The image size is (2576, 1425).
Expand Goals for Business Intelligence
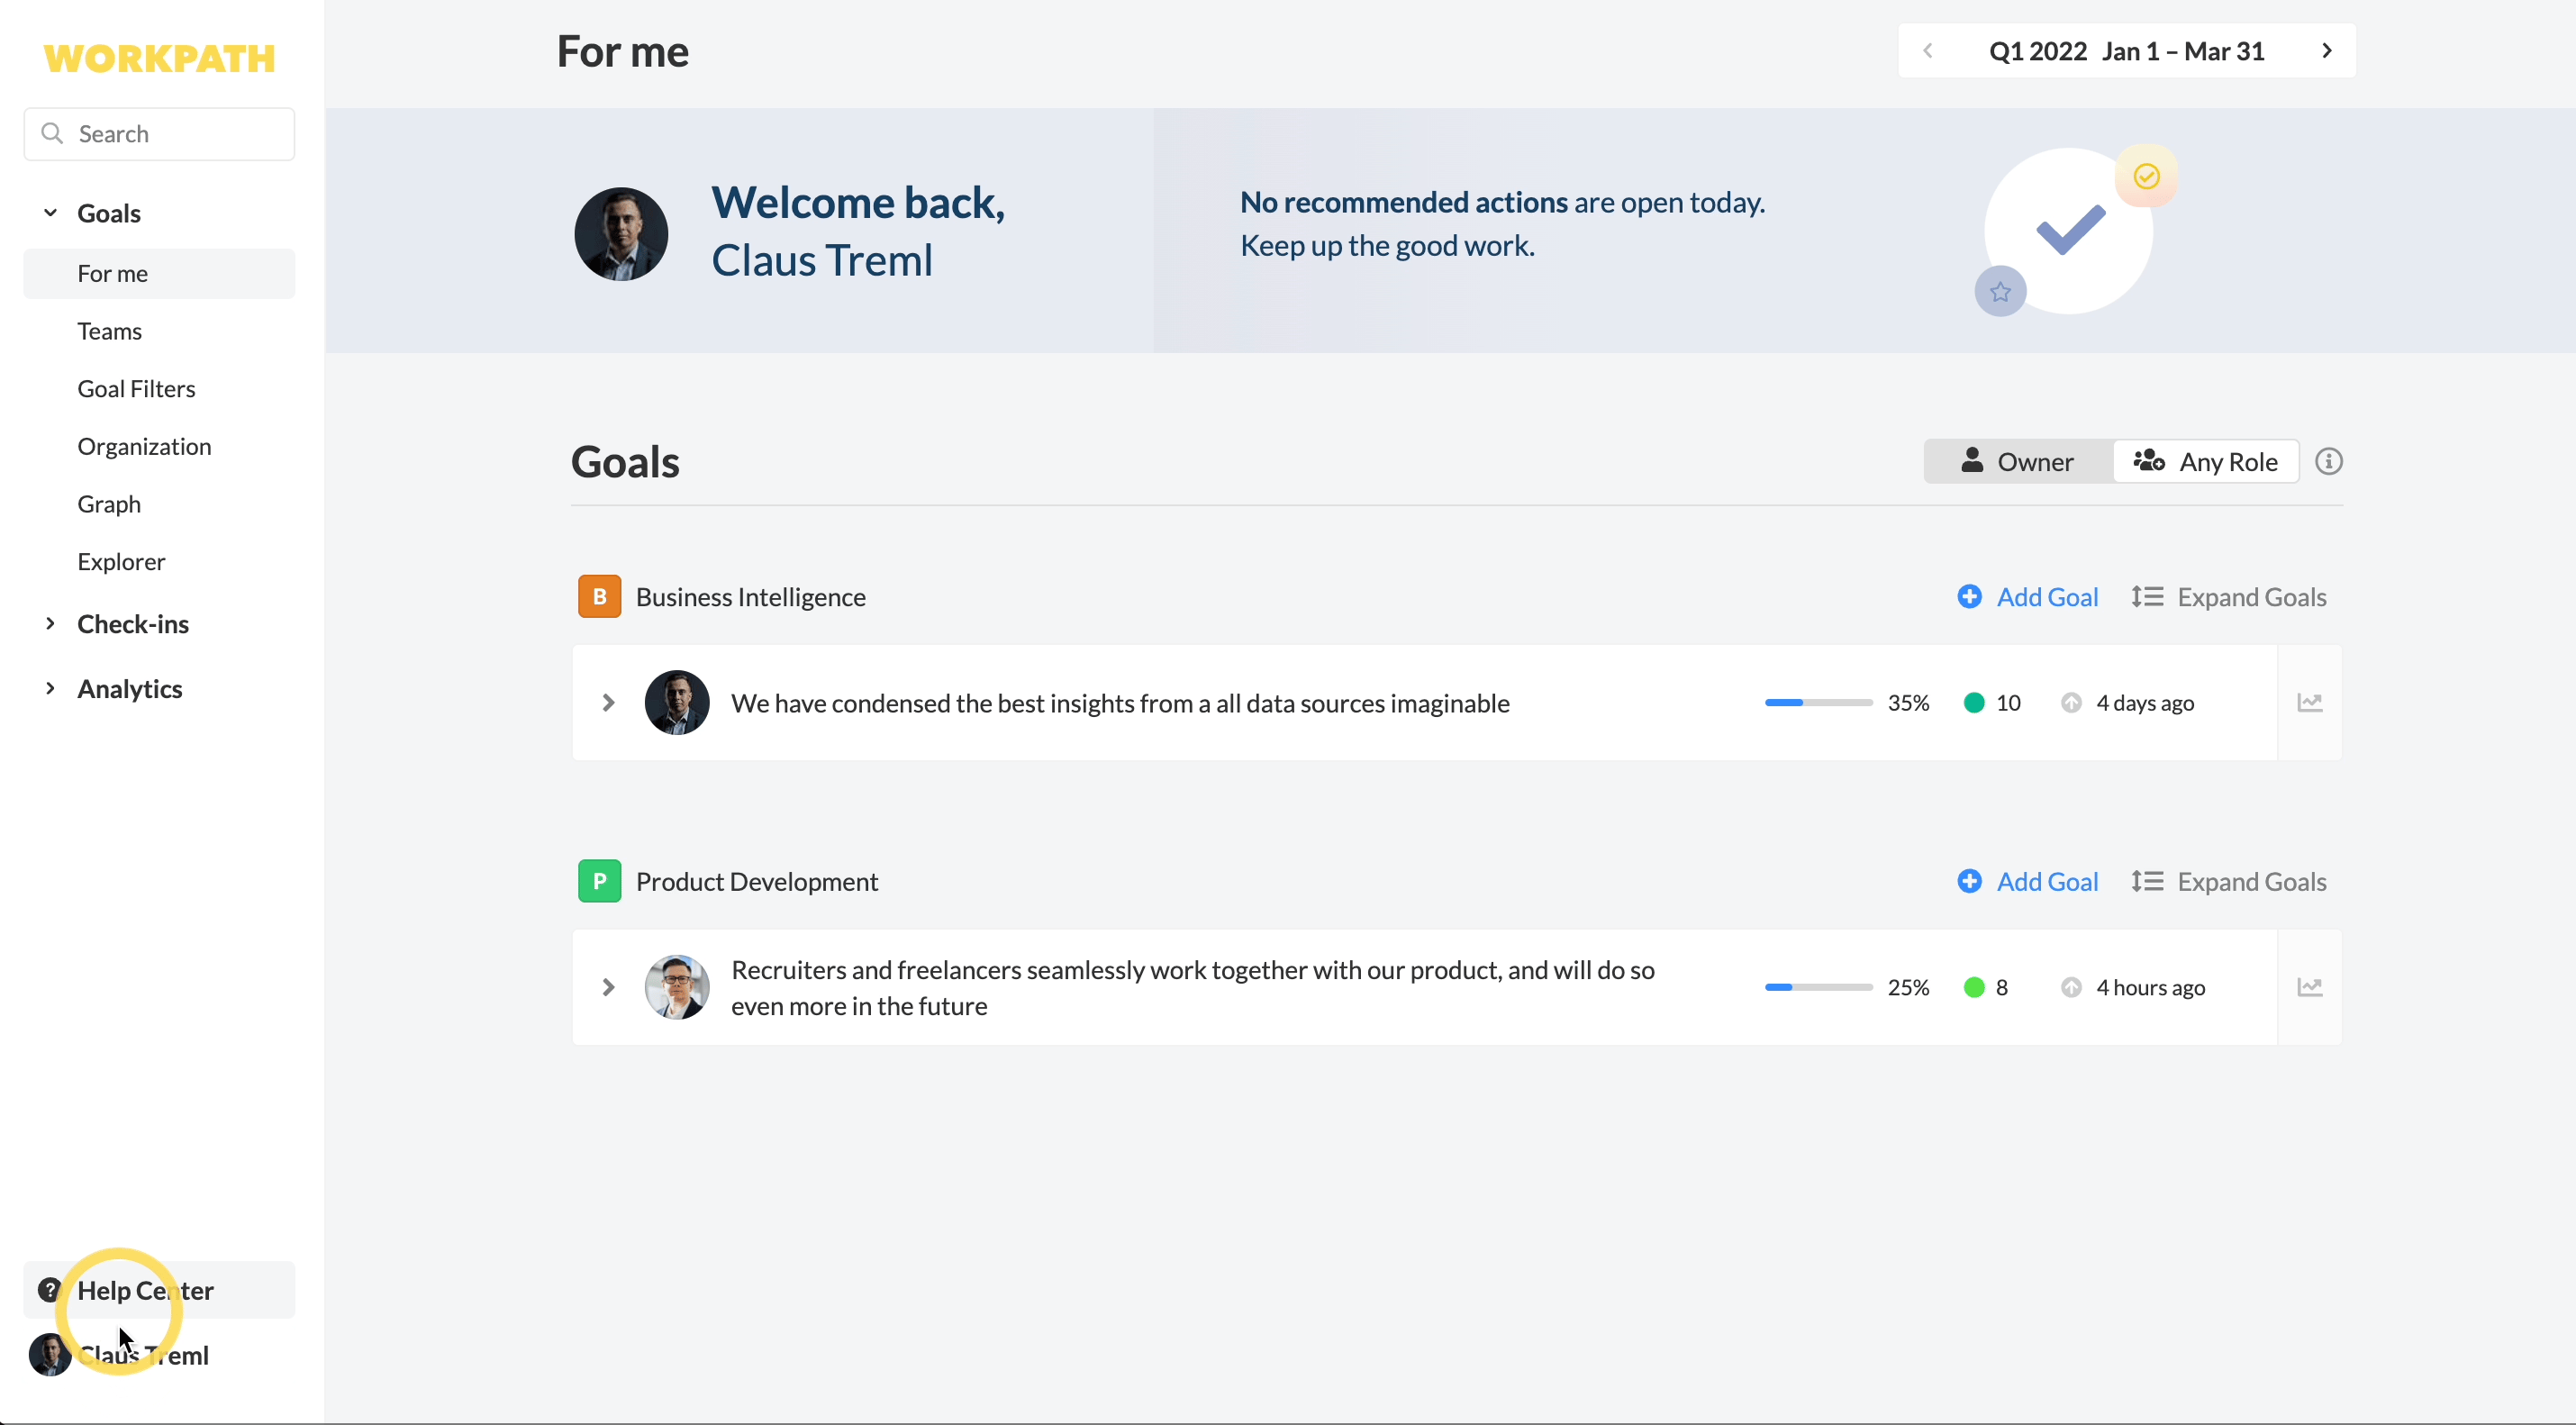[x=2228, y=597]
